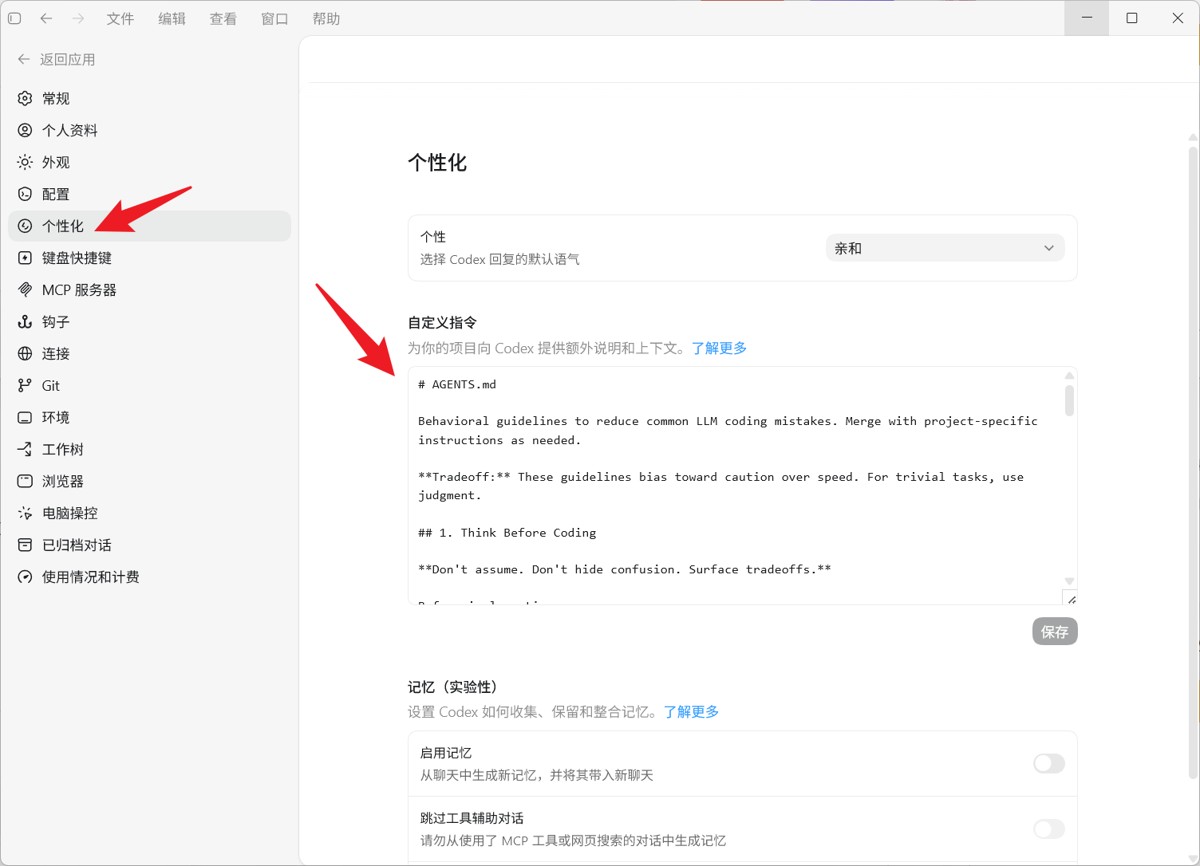Open the 使用情况和计费 settings page

pos(149,577)
